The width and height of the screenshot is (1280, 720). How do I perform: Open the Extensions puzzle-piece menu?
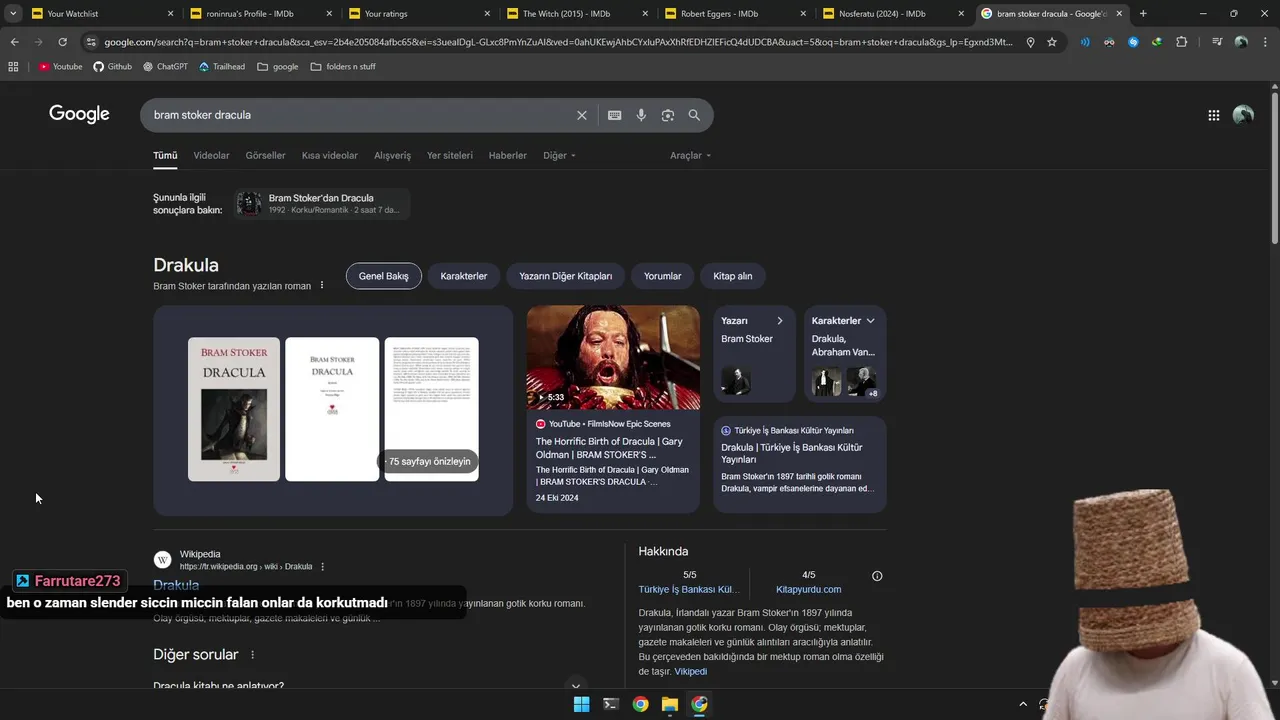1182,42
